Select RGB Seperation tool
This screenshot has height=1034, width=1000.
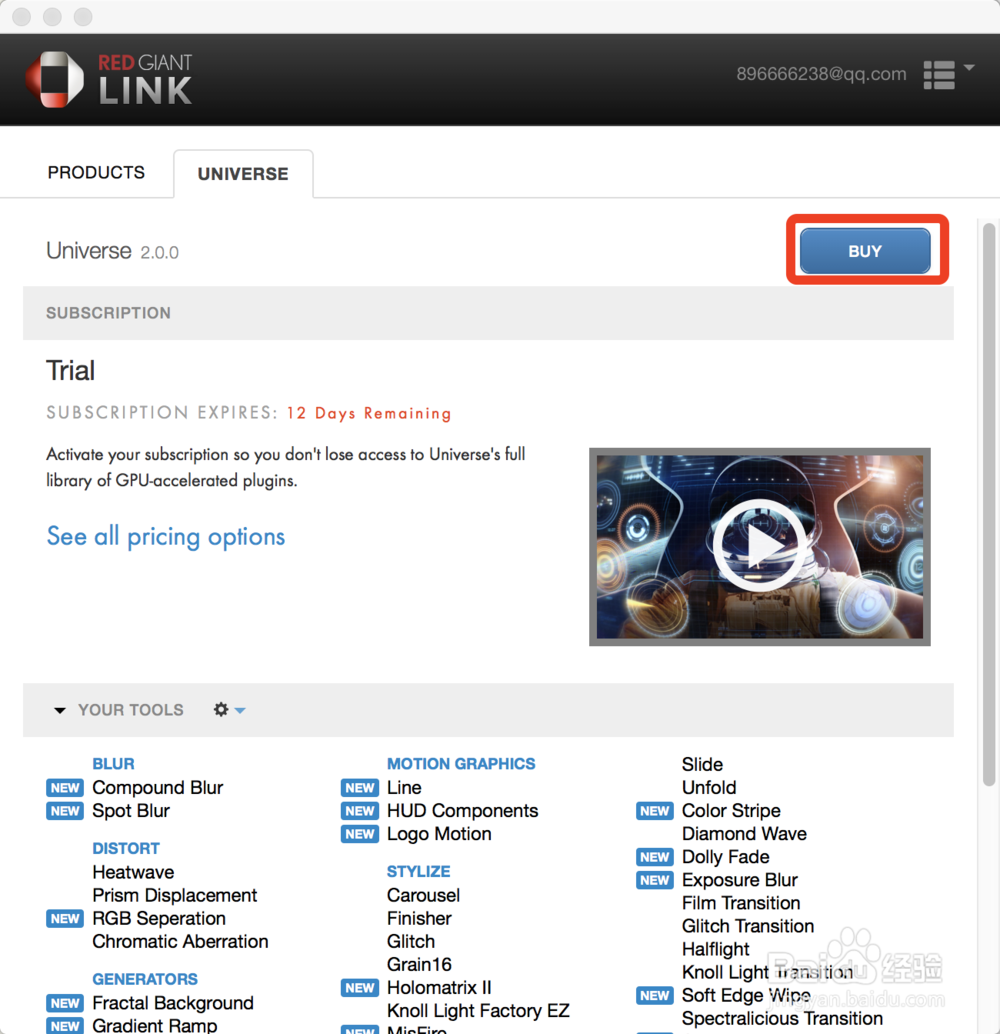coord(159,918)
